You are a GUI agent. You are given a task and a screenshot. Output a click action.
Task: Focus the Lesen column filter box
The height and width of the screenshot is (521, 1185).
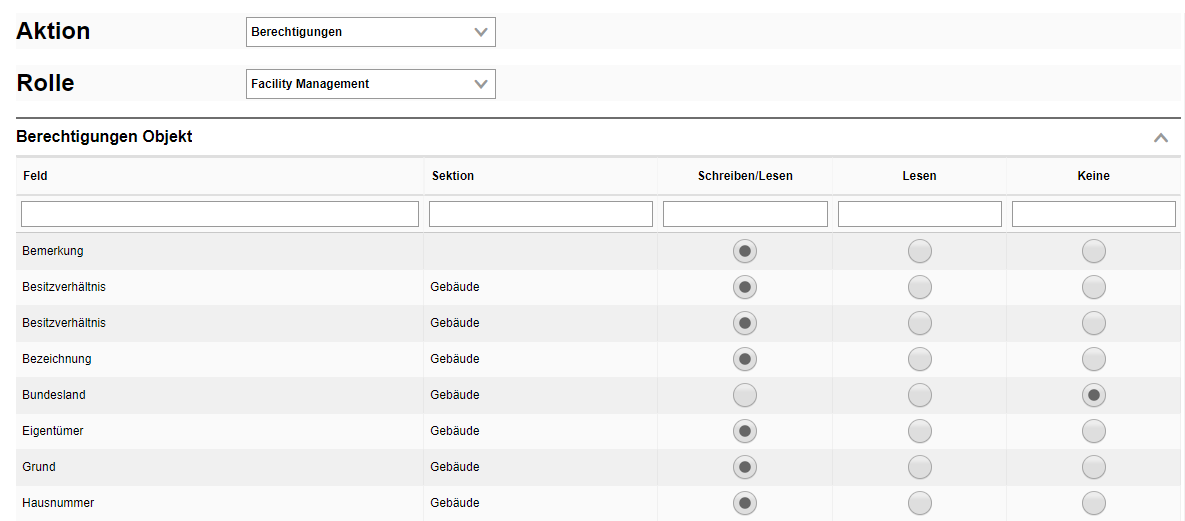tap(919, 214)
